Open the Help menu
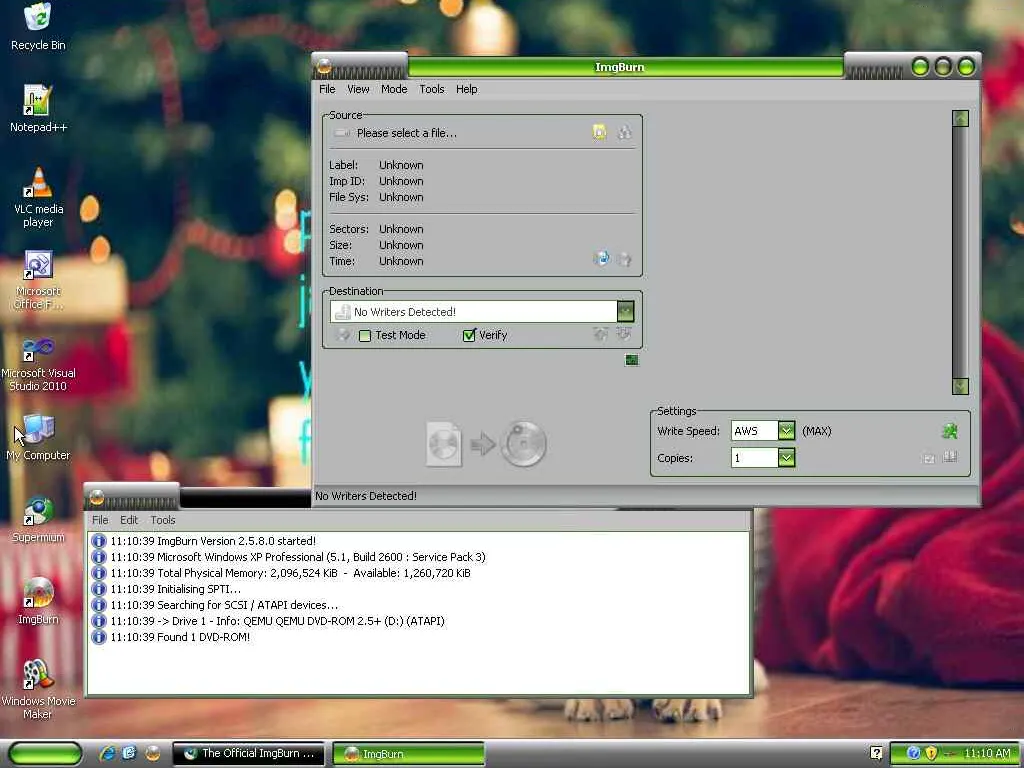The image size is (1024, 768). [x=466, y=89]
